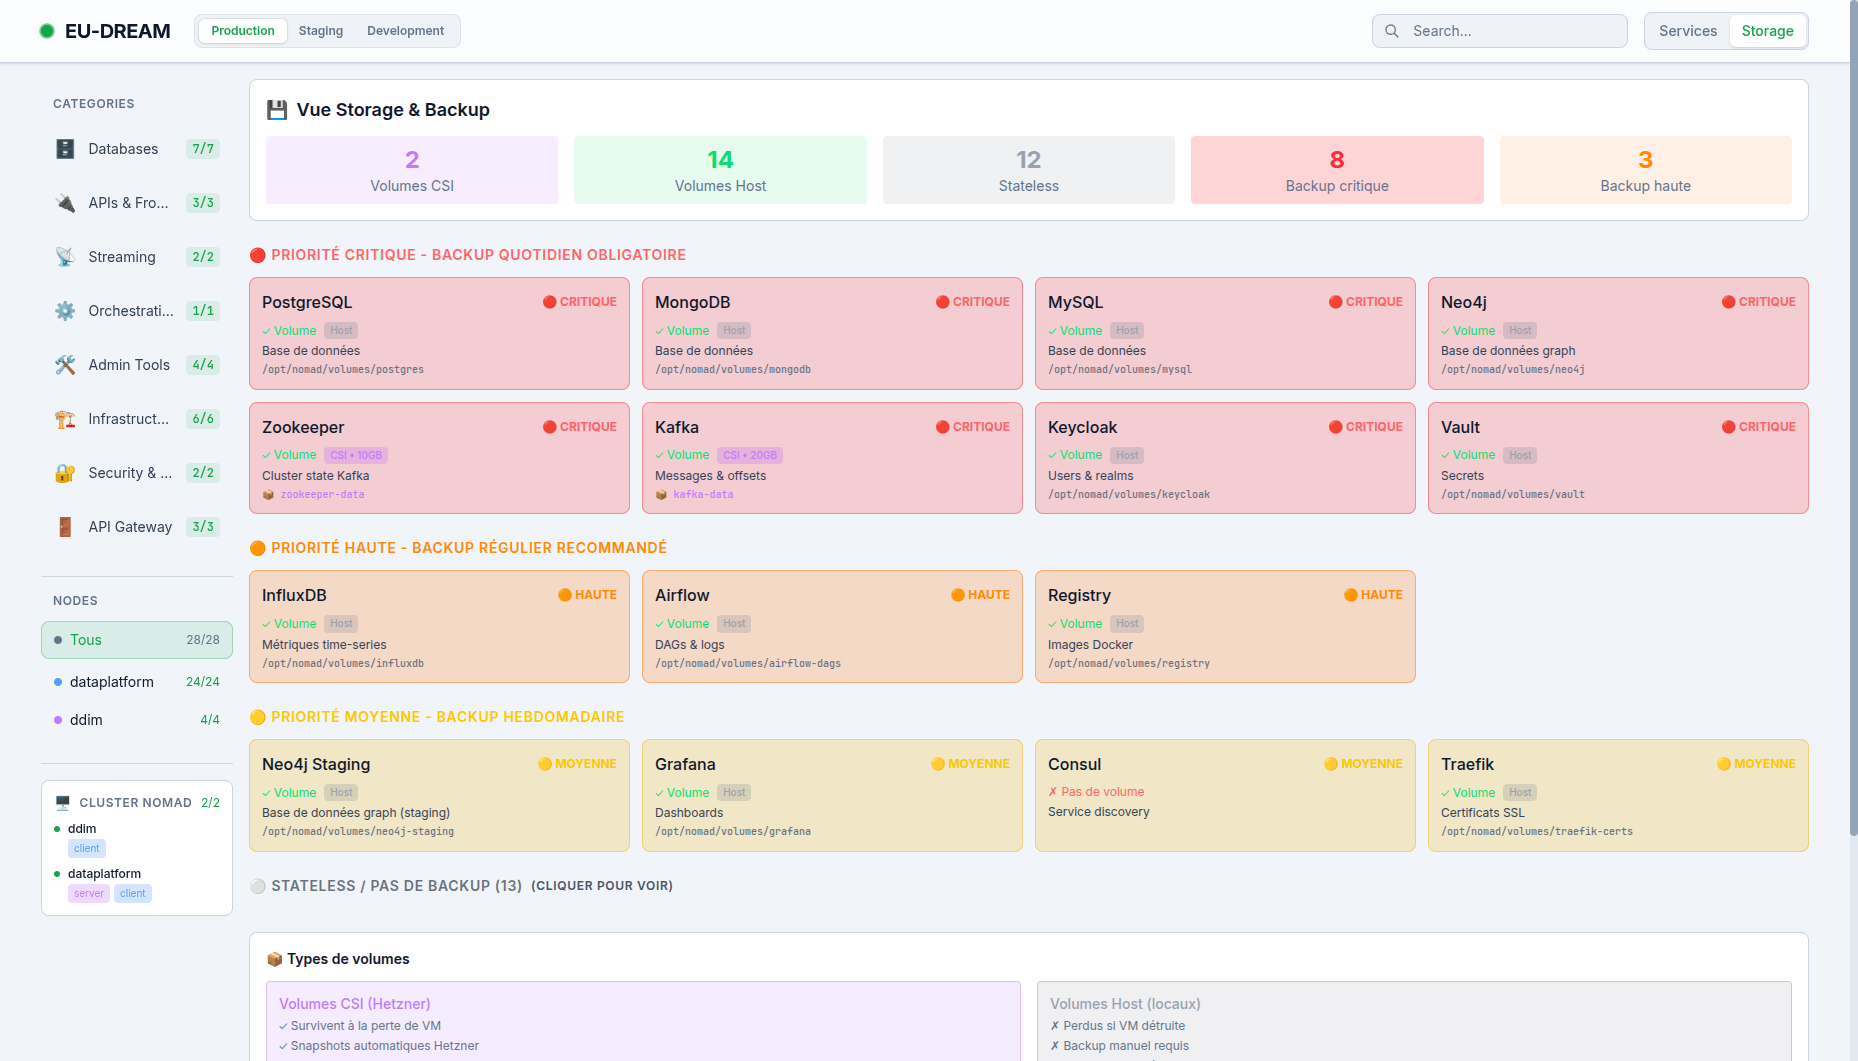
Task: Open the Development environment tab
Action: 405,31
